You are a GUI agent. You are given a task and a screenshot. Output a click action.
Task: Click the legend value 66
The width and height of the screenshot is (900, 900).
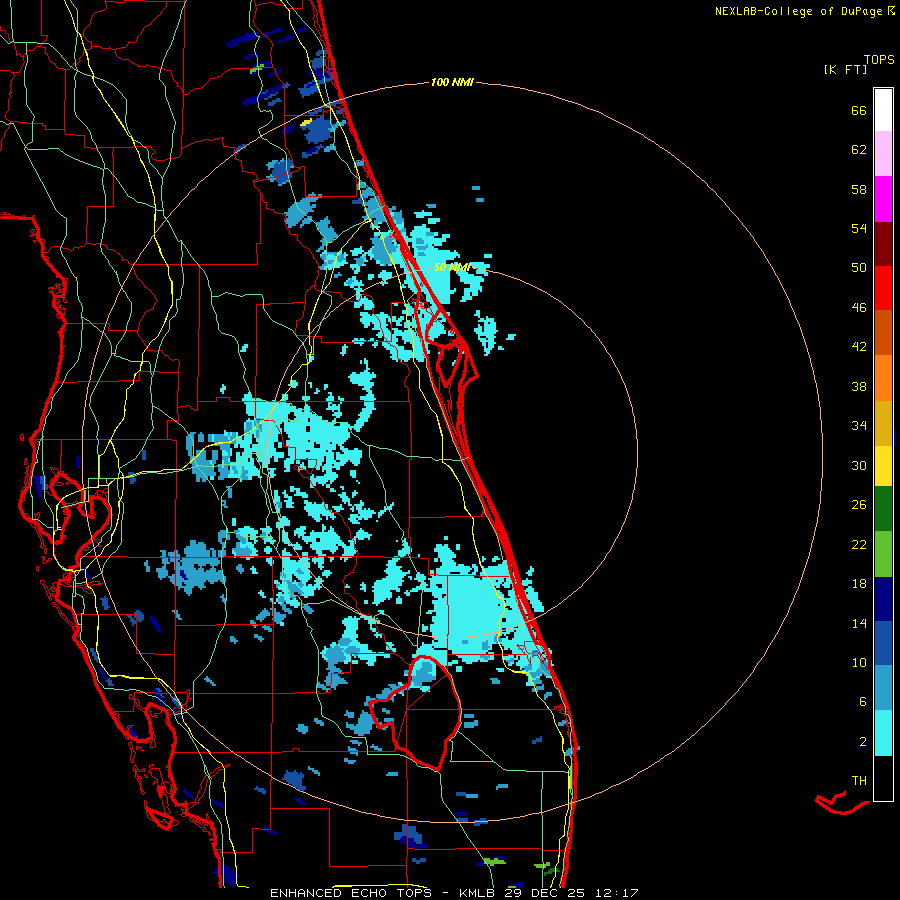click(x=859, y=111)
